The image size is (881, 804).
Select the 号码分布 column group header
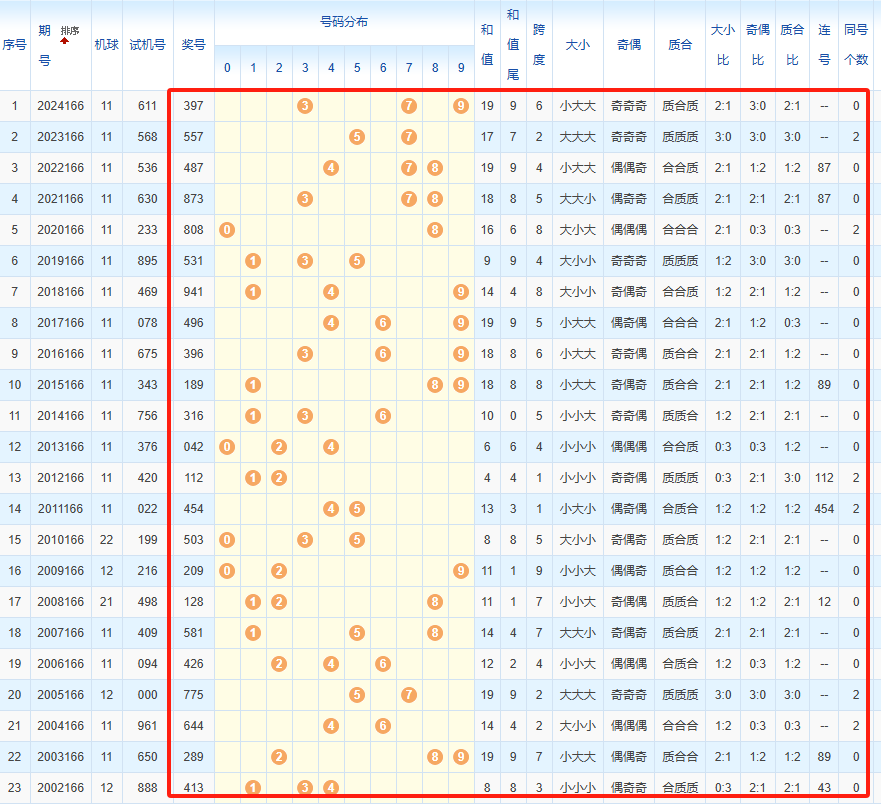point(343,21)
